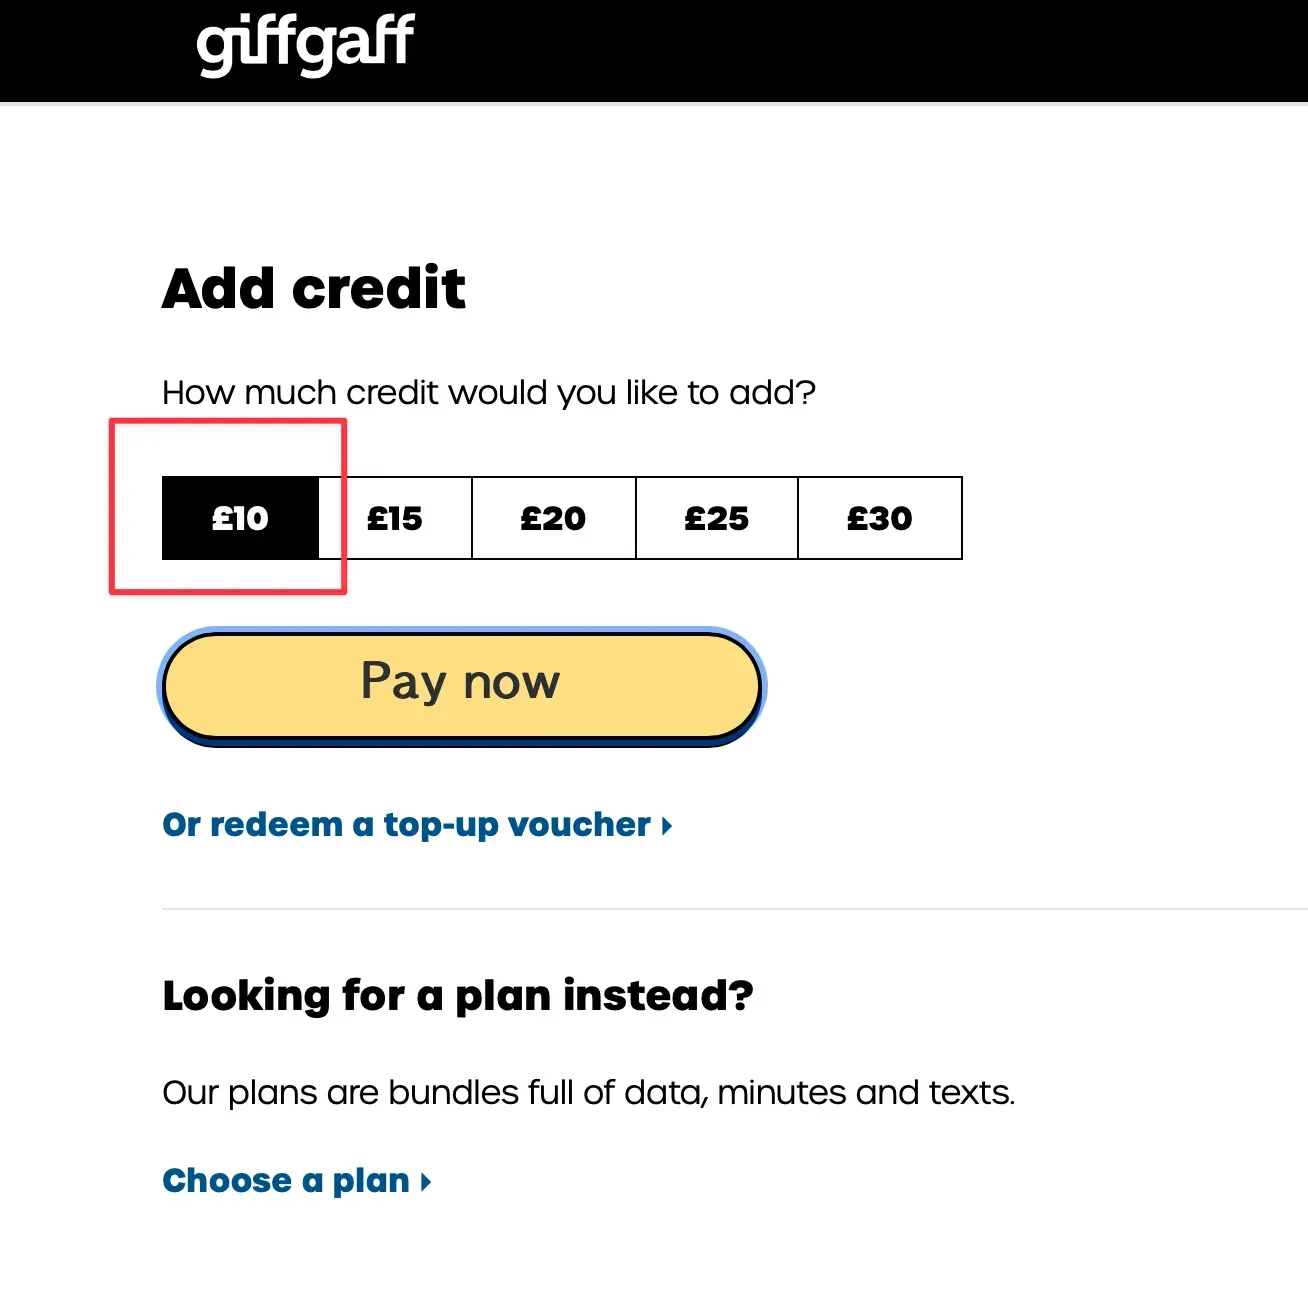Click the horizontal divider line below the voucher link
The height and width of the screenshot is (1312, 1308).
coord(700,909)
